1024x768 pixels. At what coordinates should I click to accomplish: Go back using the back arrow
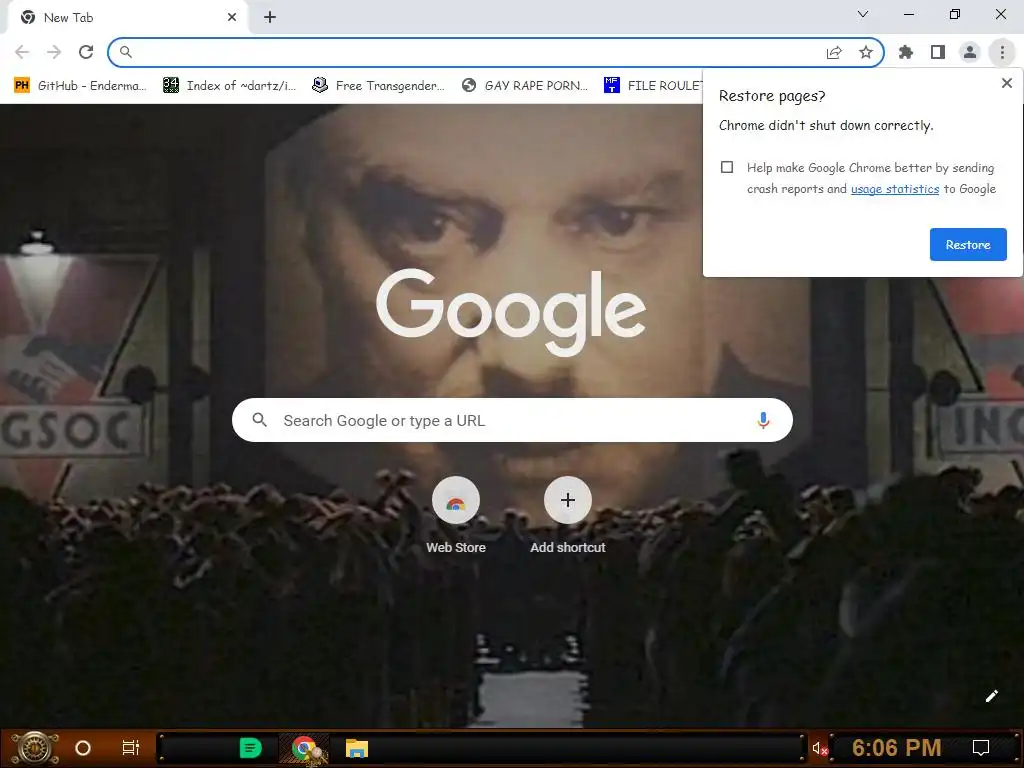pyautogui.click(x=22, y=52)
